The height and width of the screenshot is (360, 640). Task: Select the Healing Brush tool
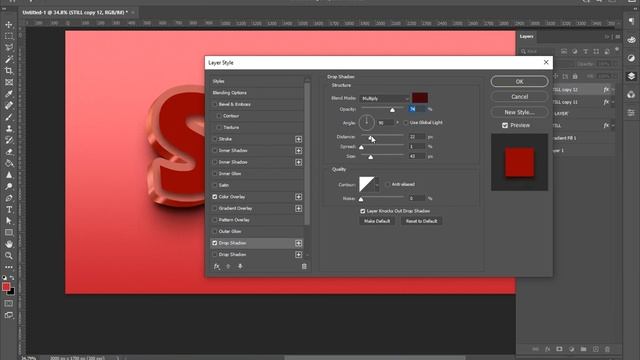[x=9, y=105]
